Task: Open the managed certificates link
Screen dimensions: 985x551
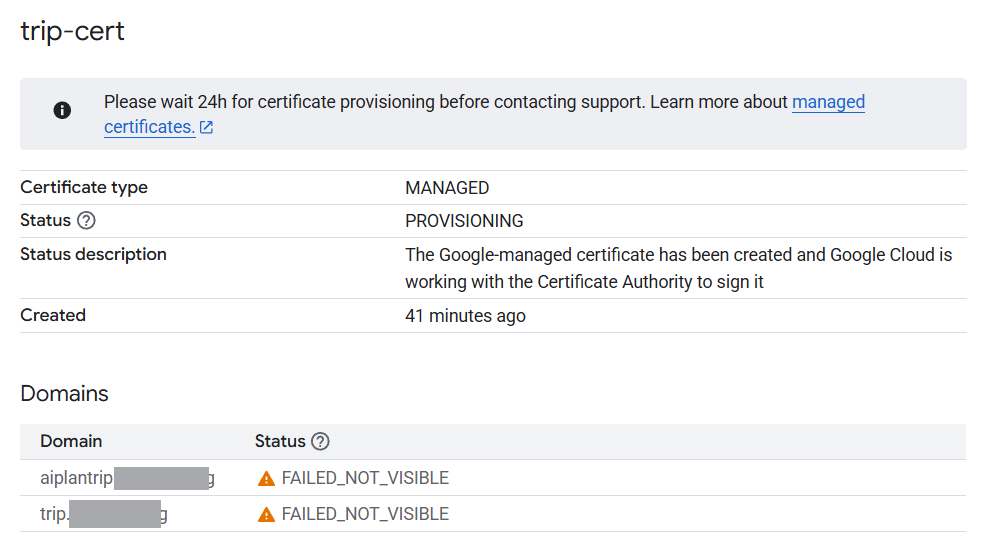Action: (828, 102)
